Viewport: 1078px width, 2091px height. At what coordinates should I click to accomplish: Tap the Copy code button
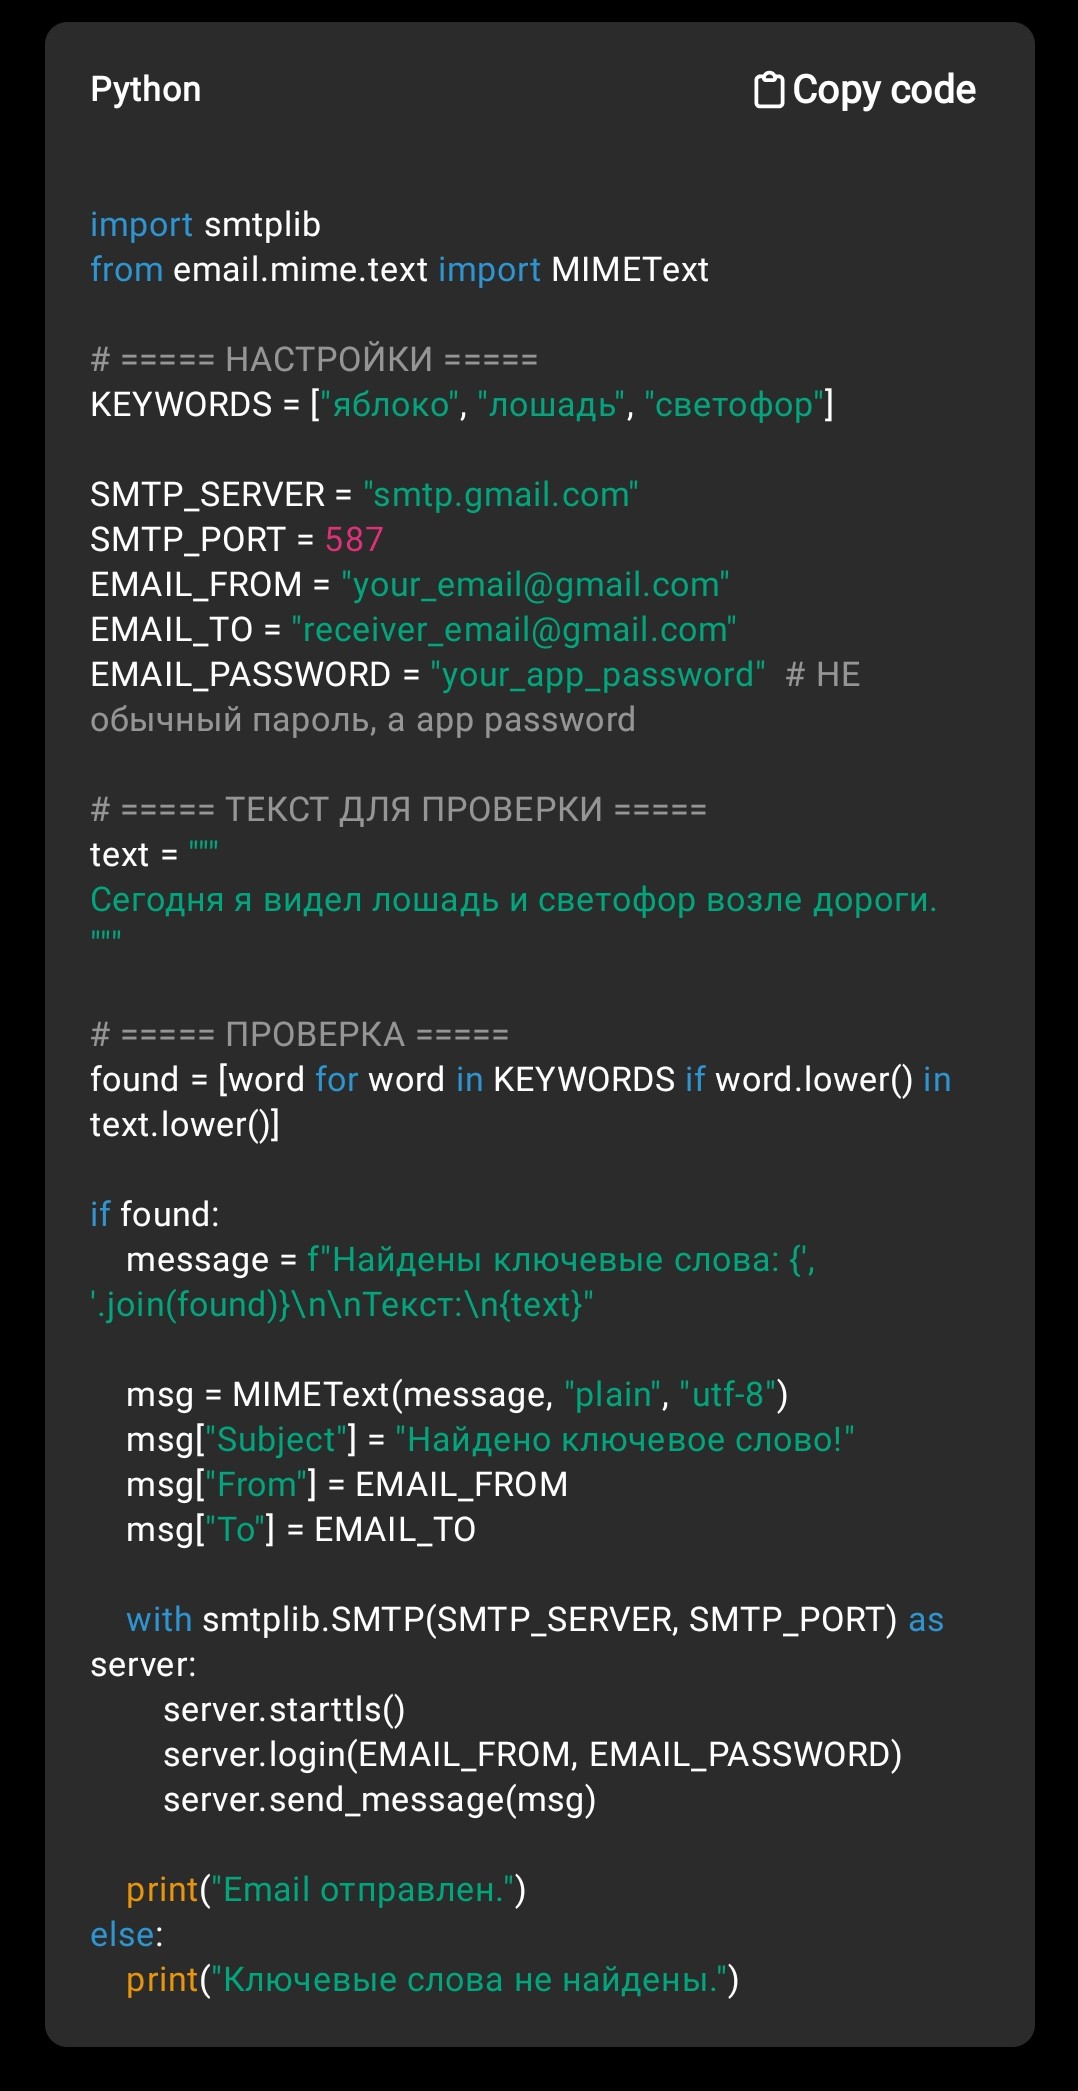pyautogui.click(x=864, y=90)
